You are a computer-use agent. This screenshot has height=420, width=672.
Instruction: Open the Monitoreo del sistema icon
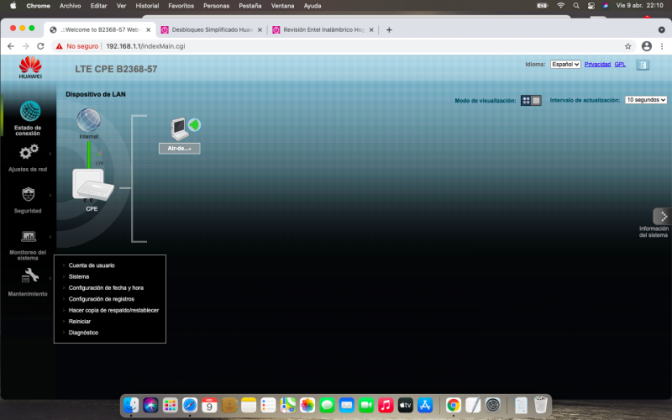coord(29,236)
